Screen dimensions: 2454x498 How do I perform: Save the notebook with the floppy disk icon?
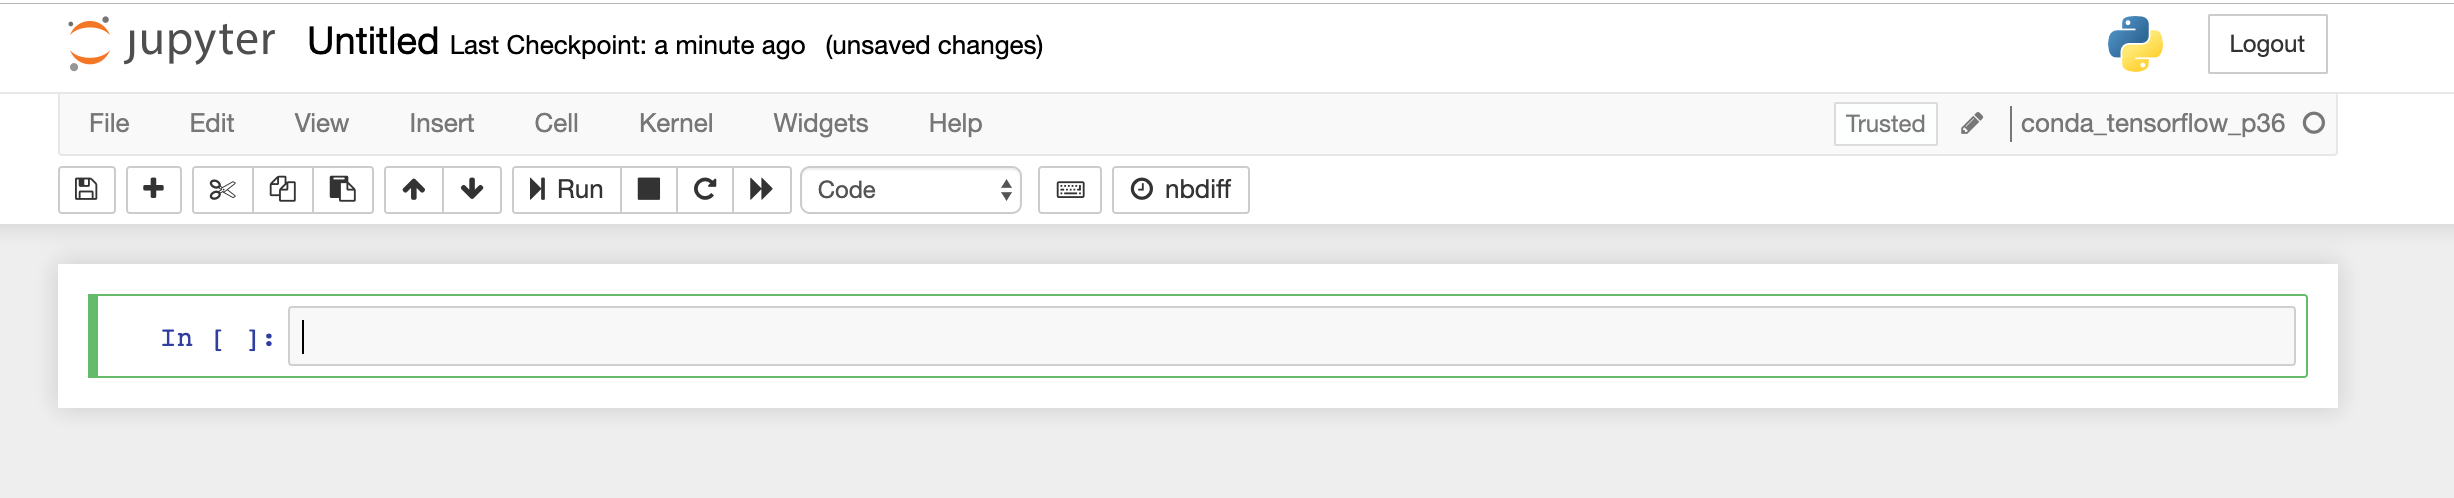tap(87, 190)
